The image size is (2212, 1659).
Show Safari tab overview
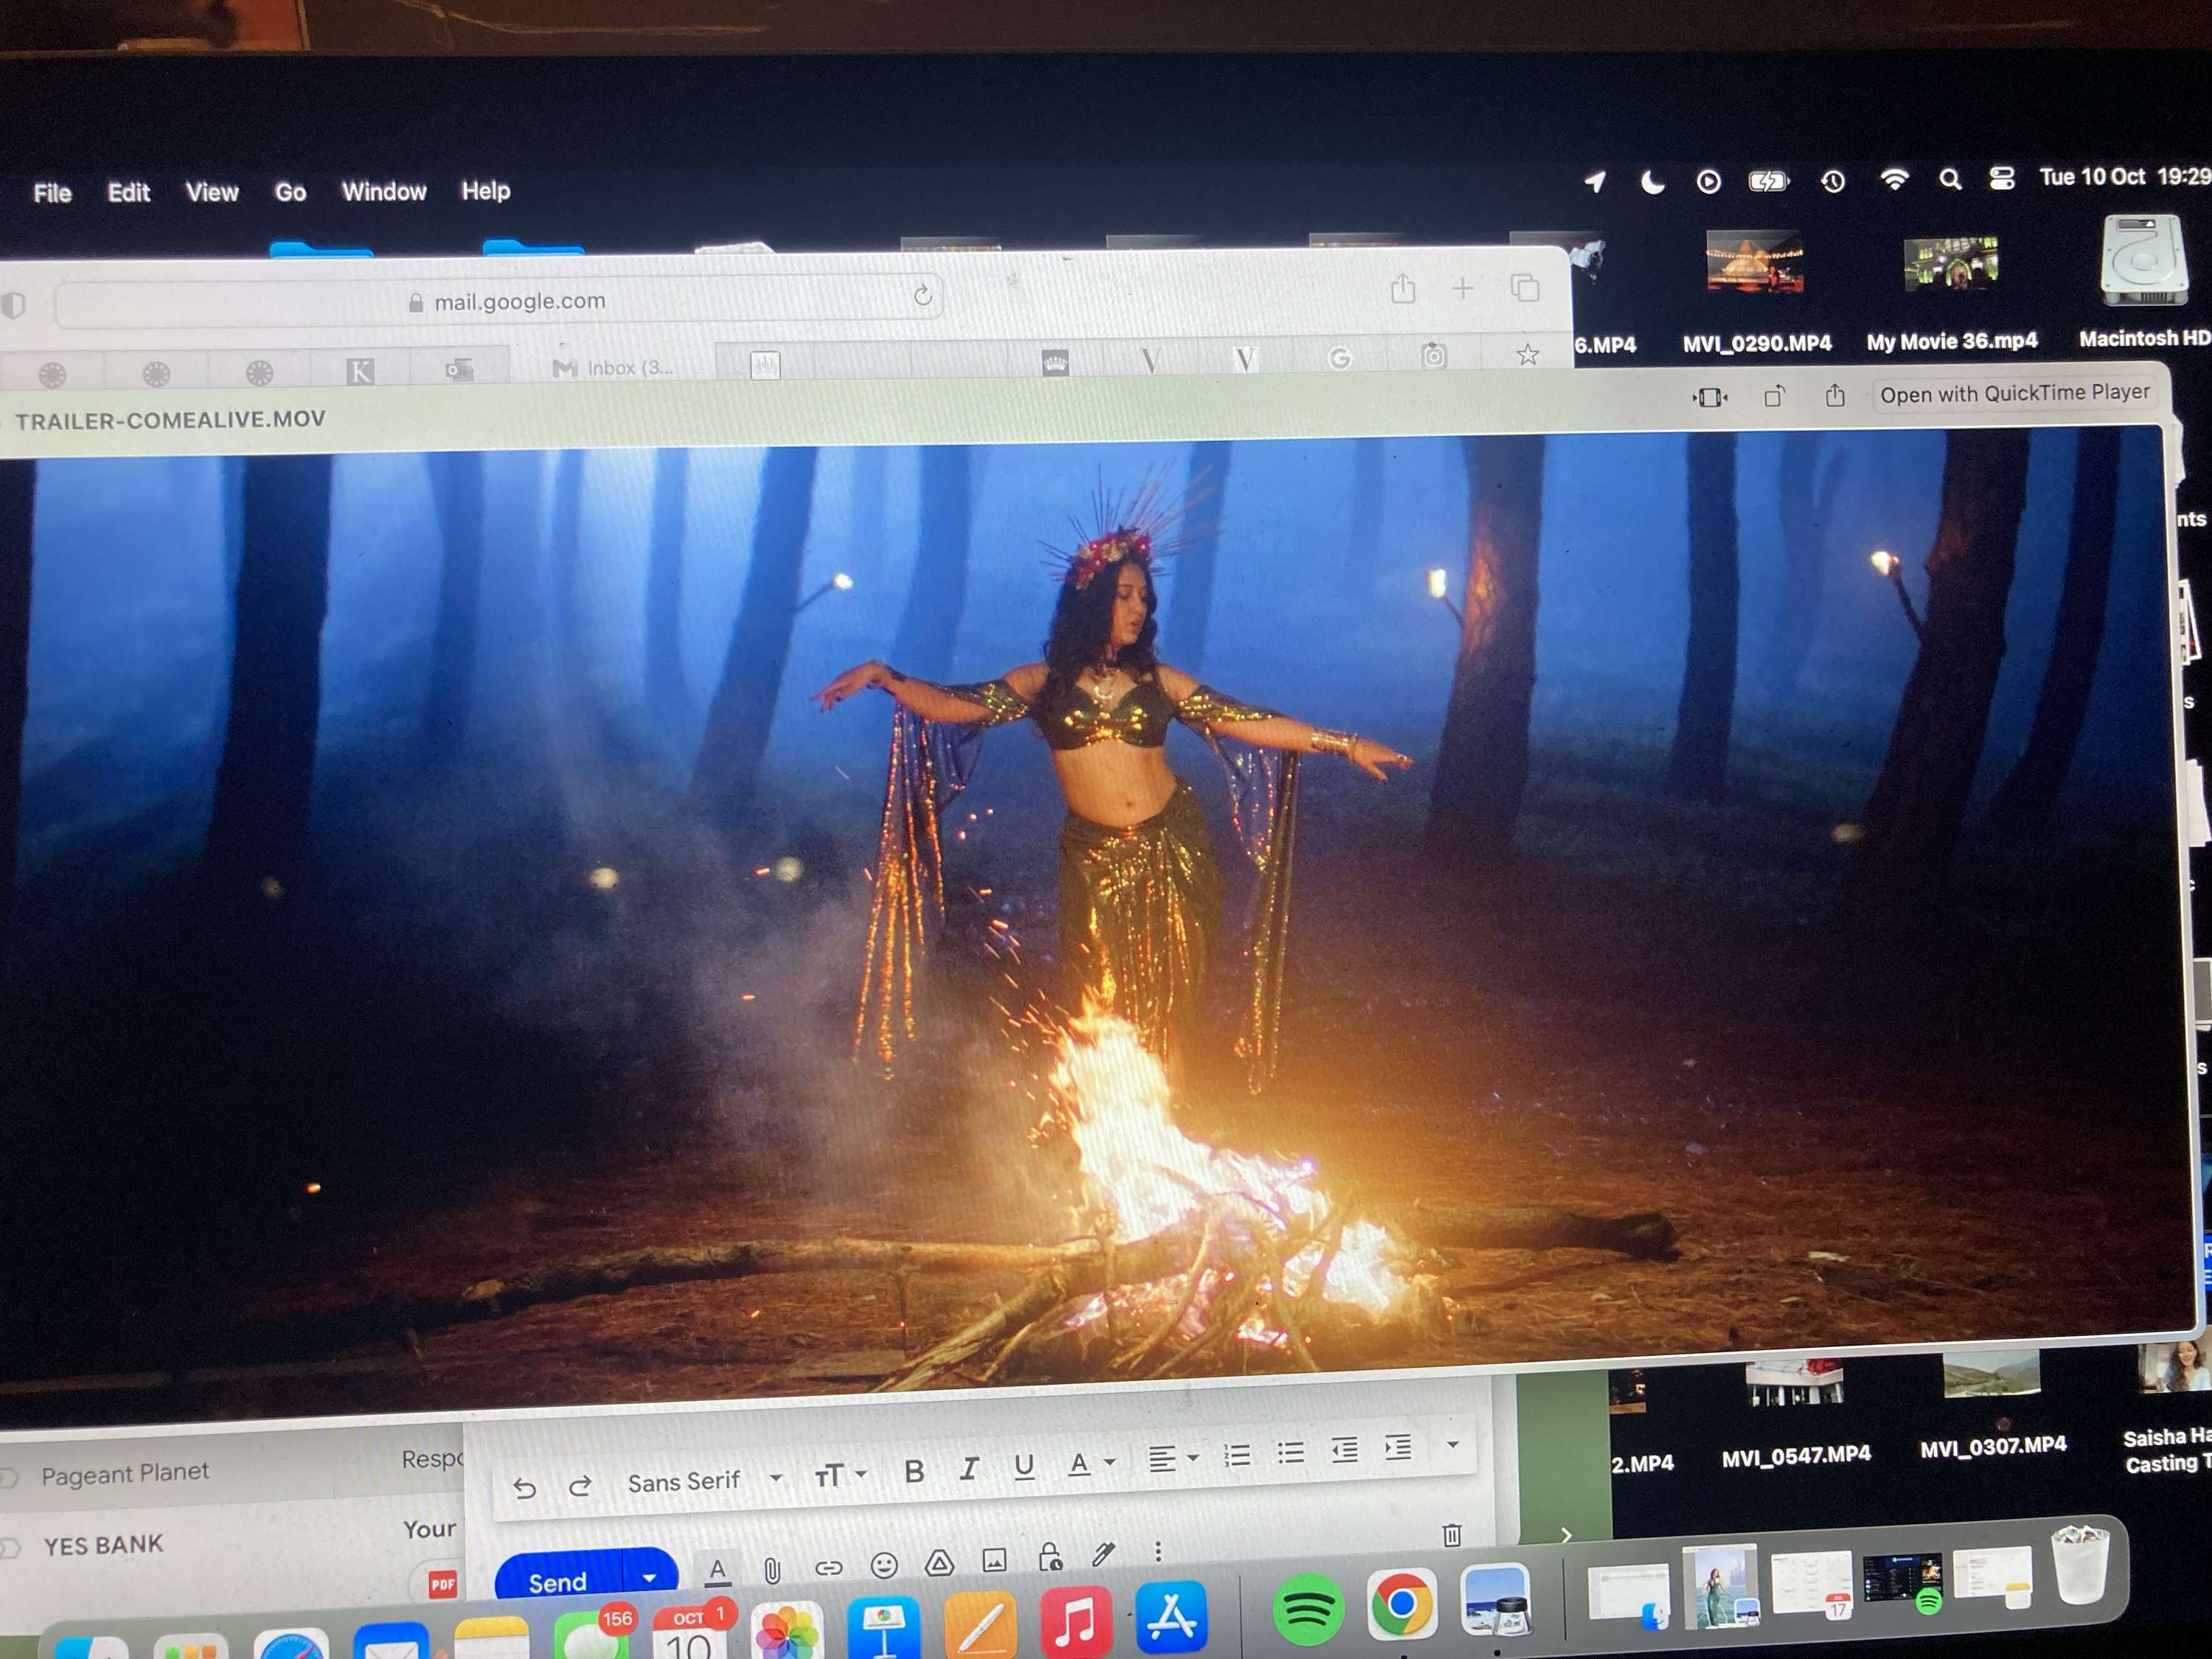[x=1524, y=288]
